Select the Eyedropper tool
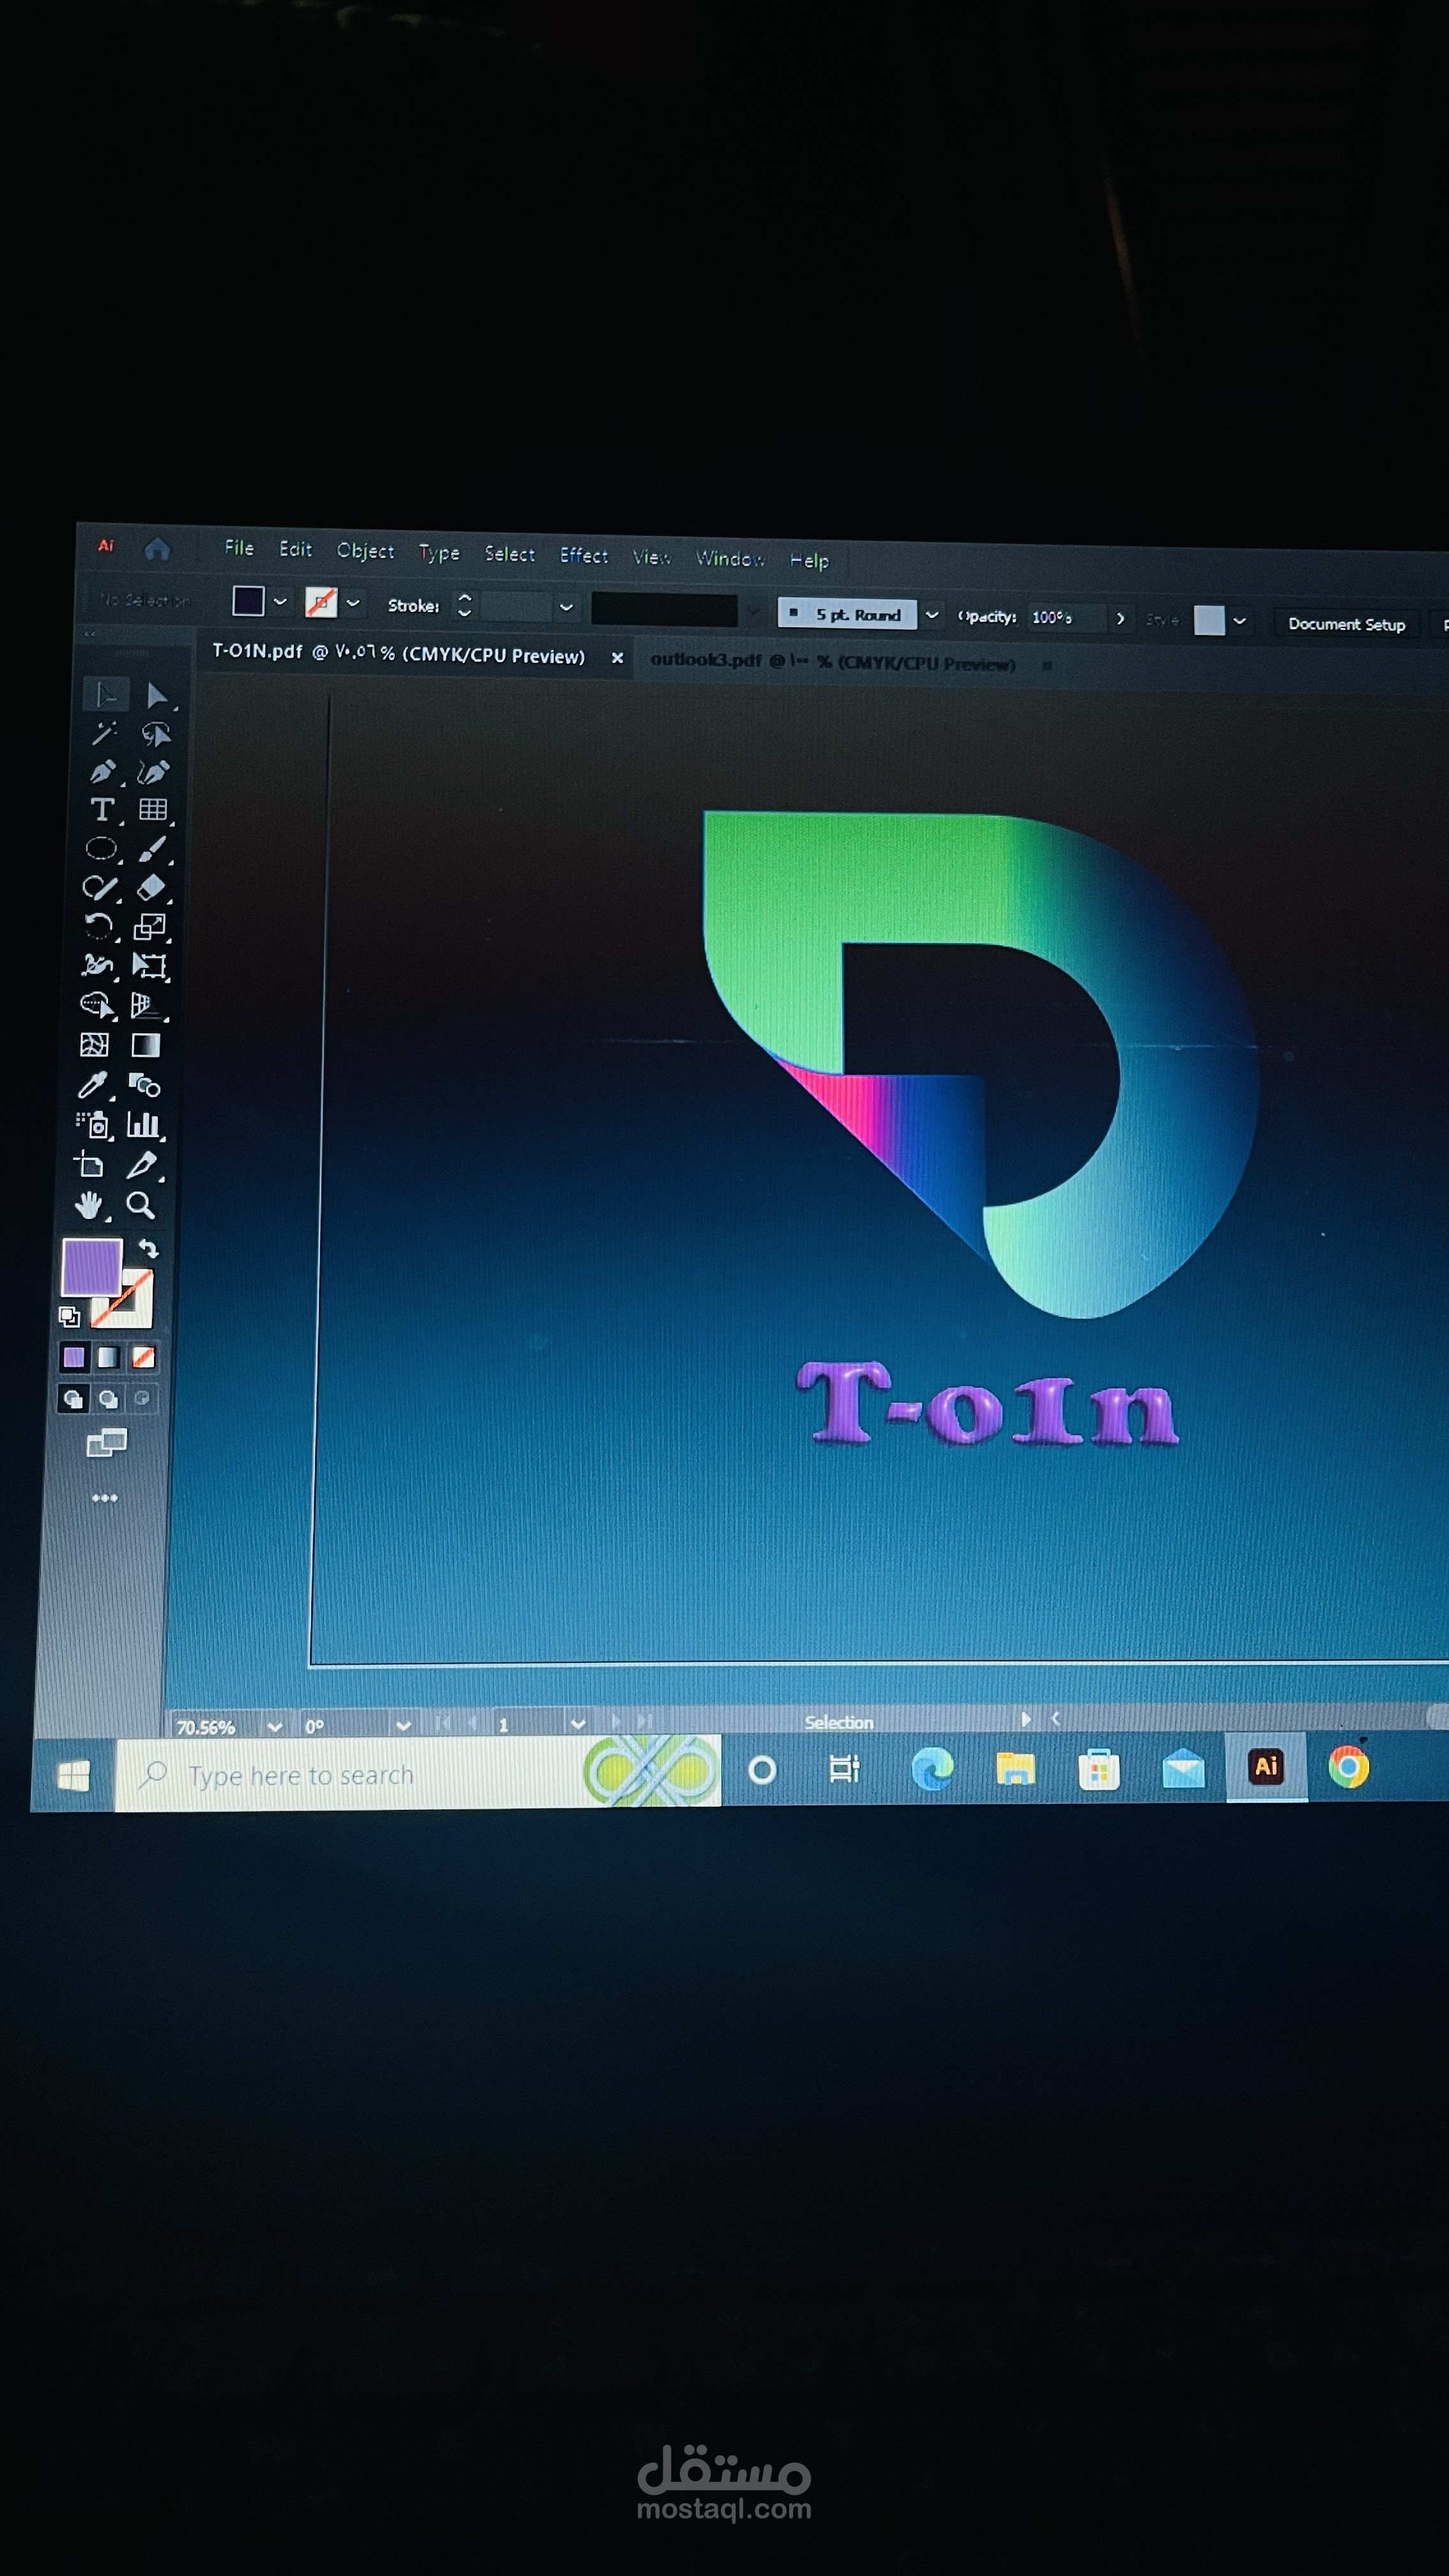The height and width of the screenshot is (2576, 1449). tap(93, 1085)
